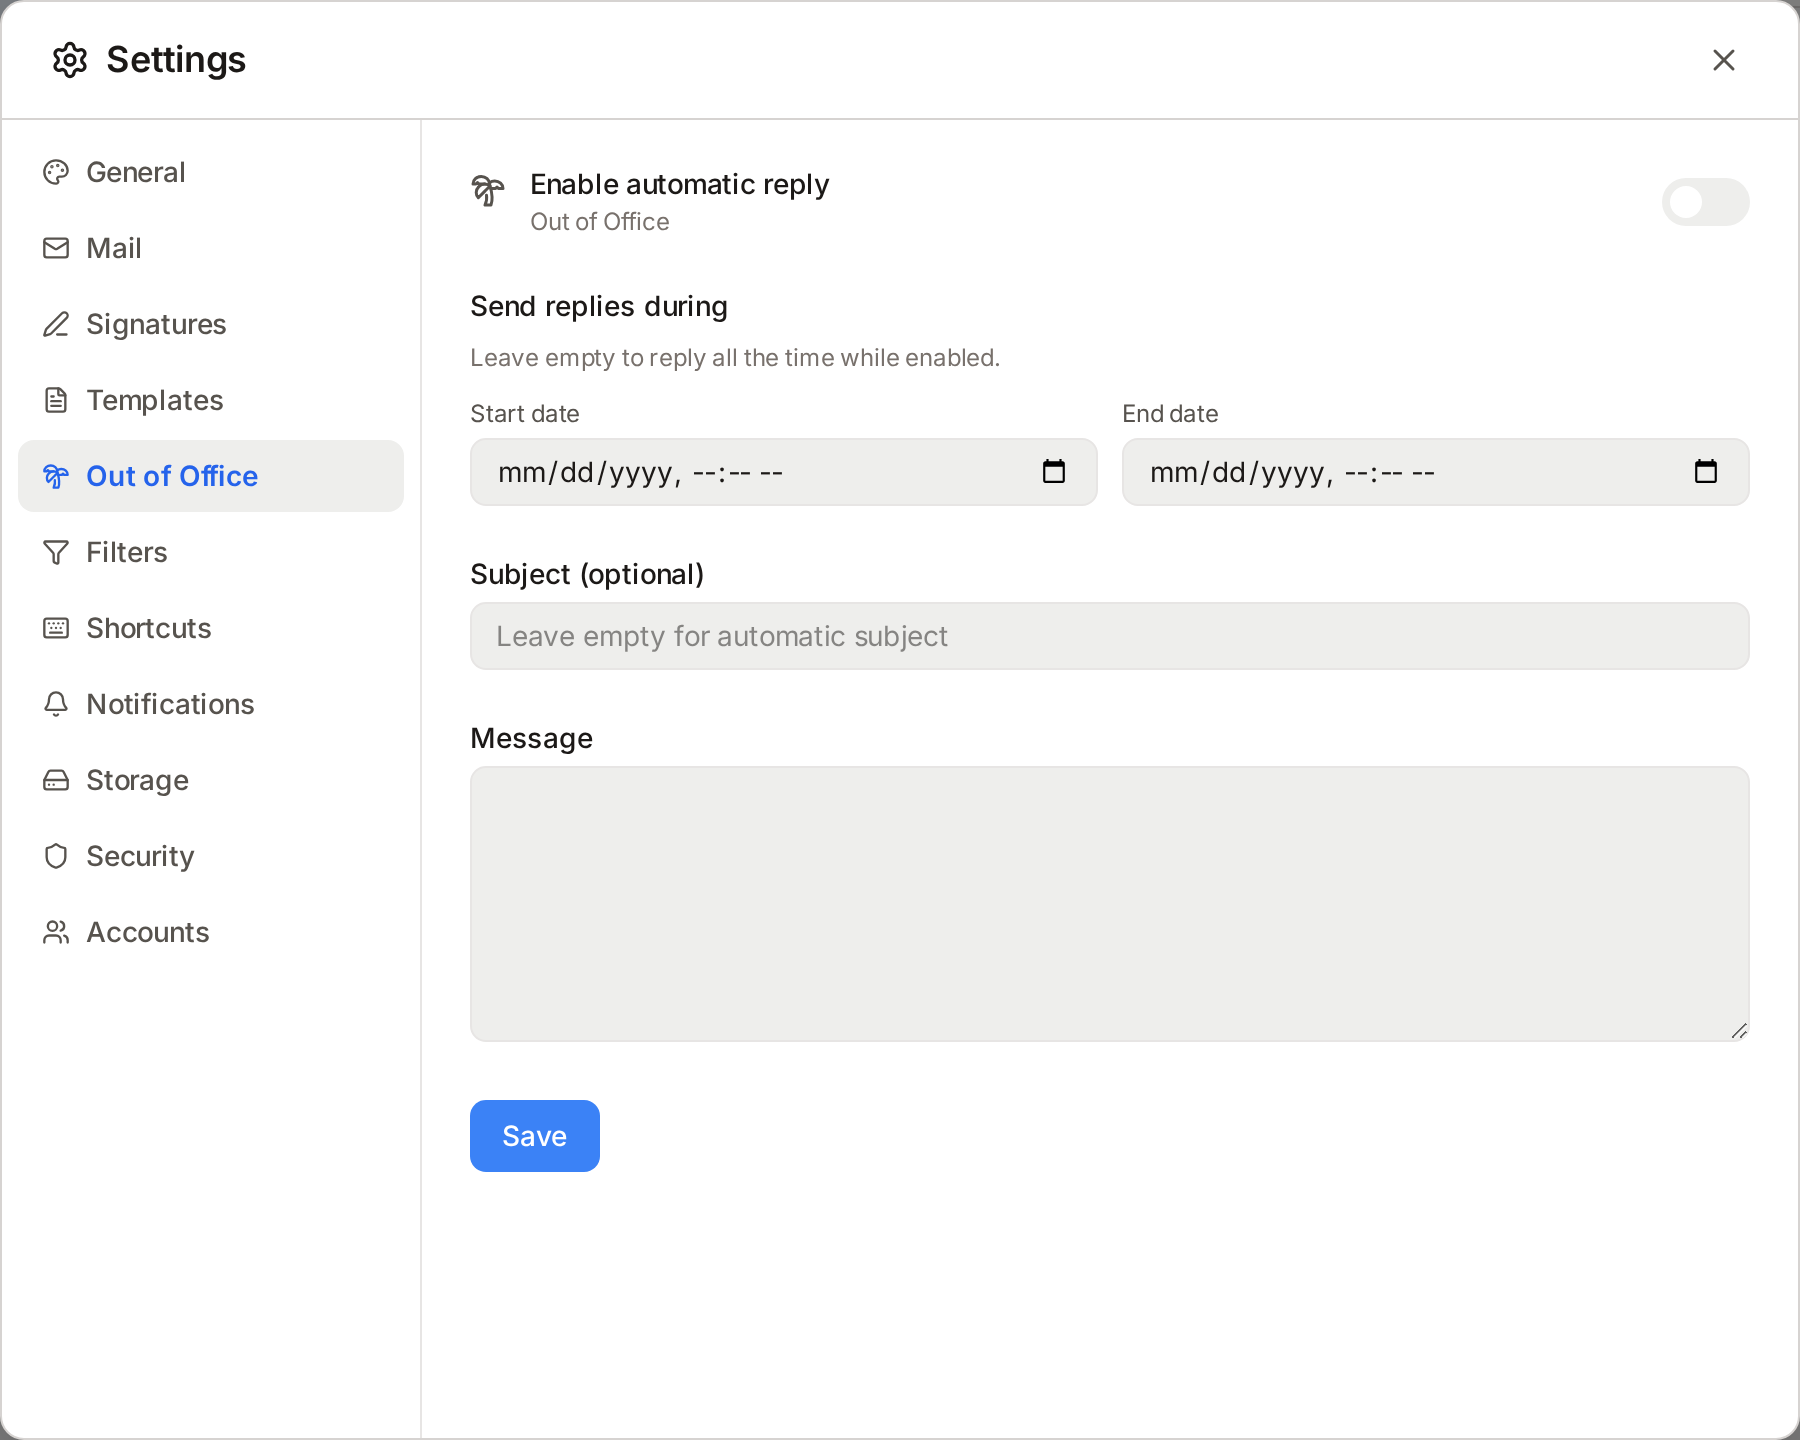The height and width of the screenshot is (1440, 1800).
Task: Focus the Subject optional input field
Action: [x=1109, y=636]
